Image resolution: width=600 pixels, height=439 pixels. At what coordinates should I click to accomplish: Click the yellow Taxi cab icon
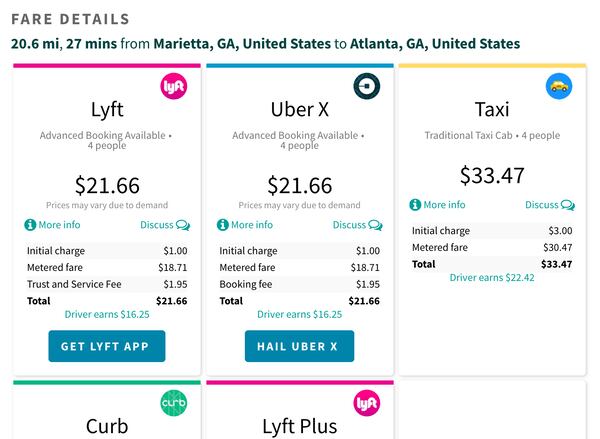point(559,87)
